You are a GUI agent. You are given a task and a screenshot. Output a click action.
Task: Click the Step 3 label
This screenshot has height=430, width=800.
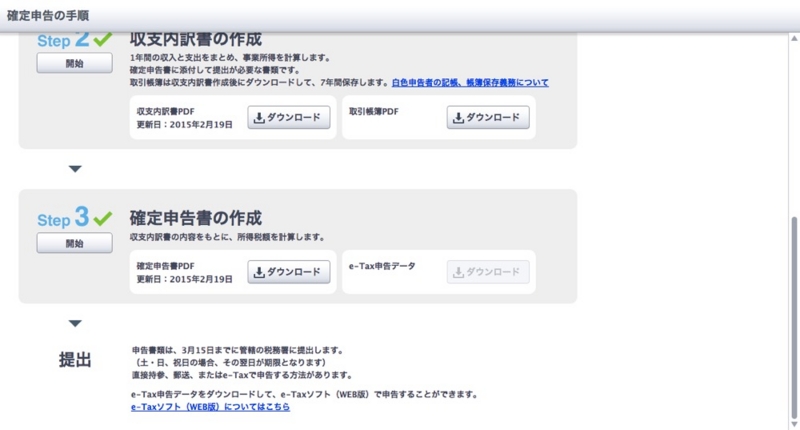point(63,218)
